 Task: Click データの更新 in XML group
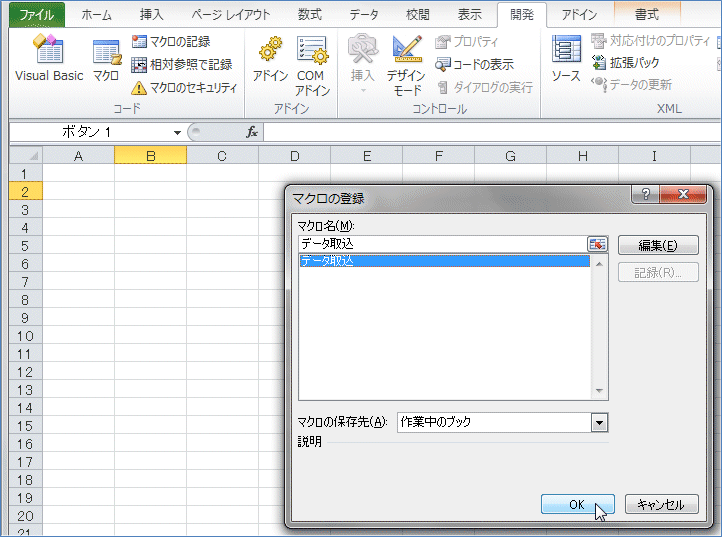click(x=631, y=84)
